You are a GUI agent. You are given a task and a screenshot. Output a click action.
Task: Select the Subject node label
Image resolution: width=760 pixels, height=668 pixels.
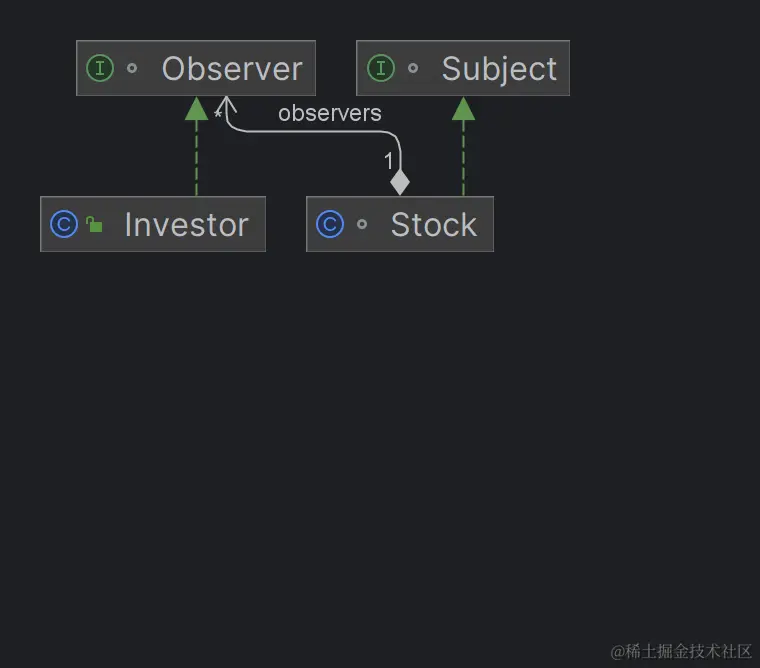(499, 69)
